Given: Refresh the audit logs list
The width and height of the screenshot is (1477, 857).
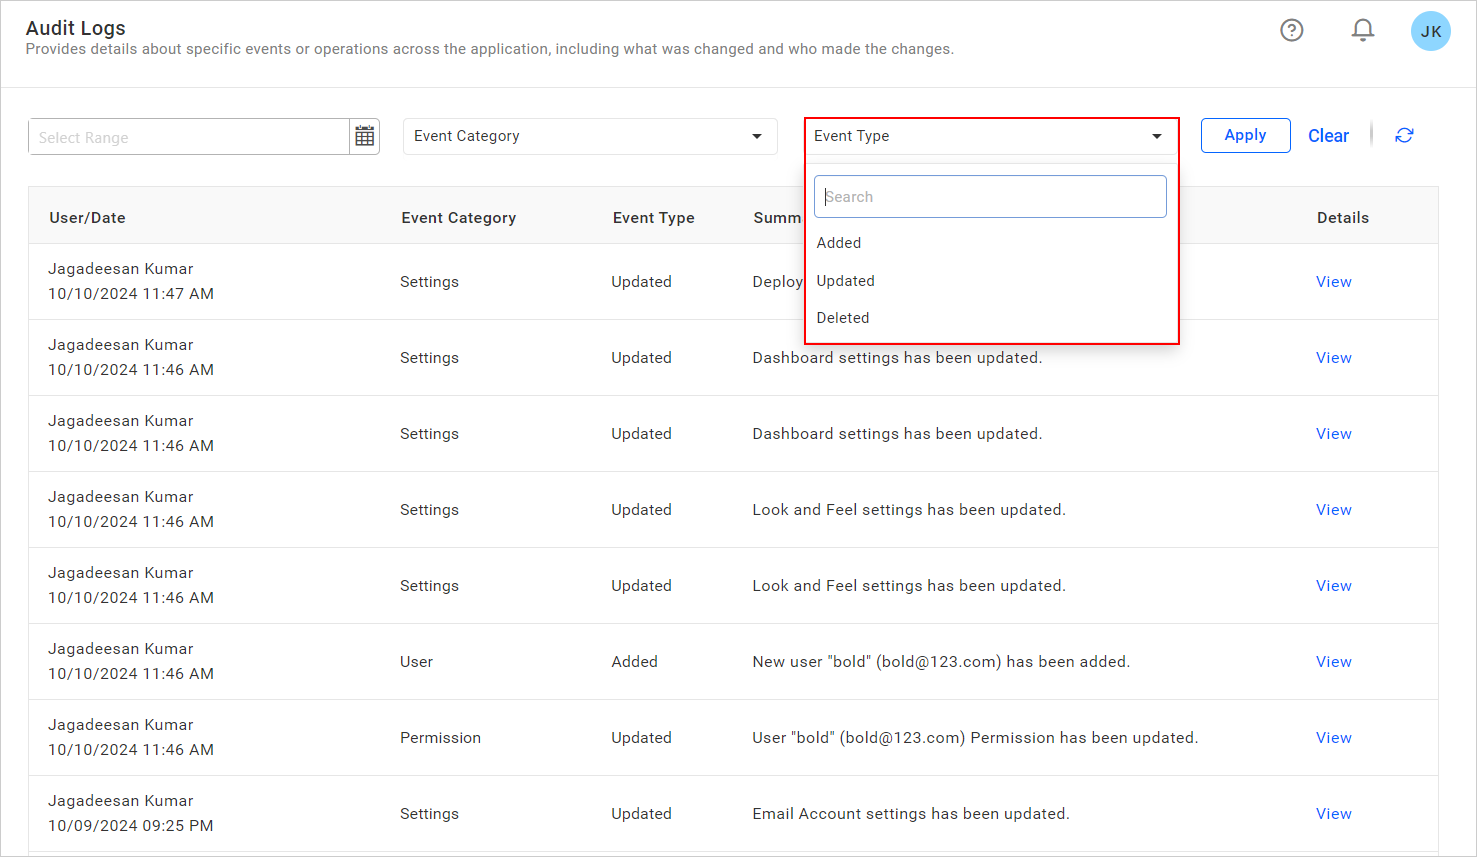Looking at the screenshot, I should coord(1404,135).
